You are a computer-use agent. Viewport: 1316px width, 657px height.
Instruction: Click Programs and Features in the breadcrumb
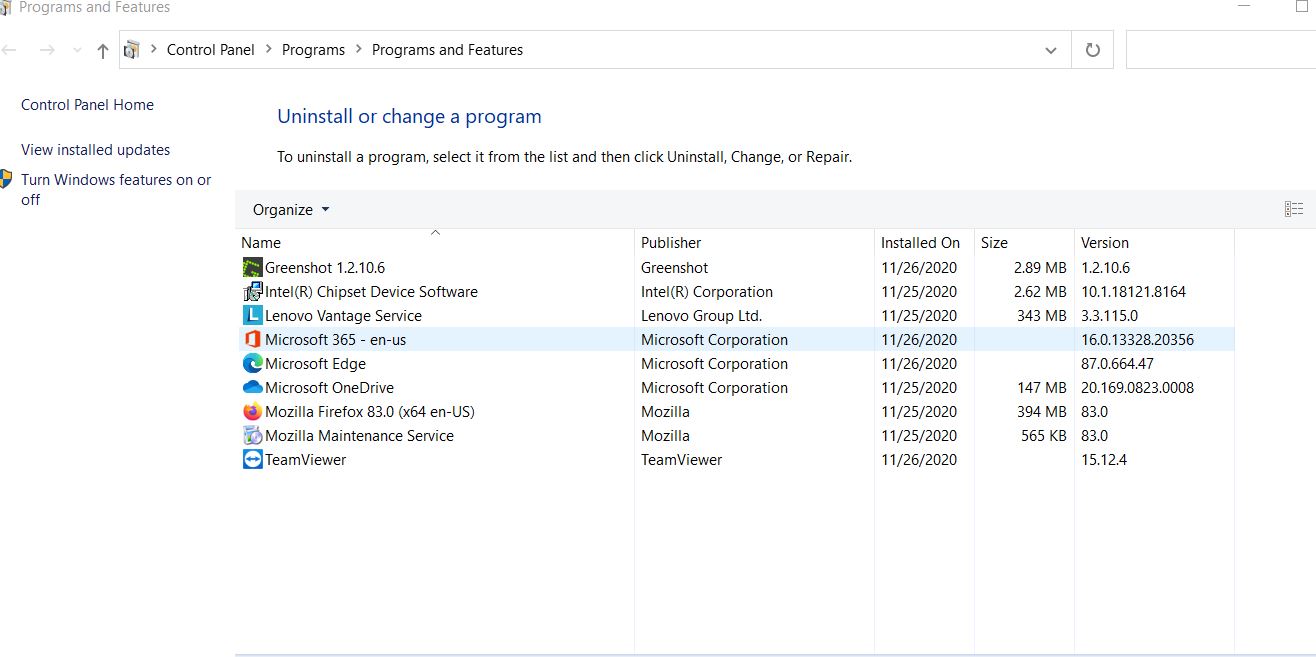pos(447,49)
